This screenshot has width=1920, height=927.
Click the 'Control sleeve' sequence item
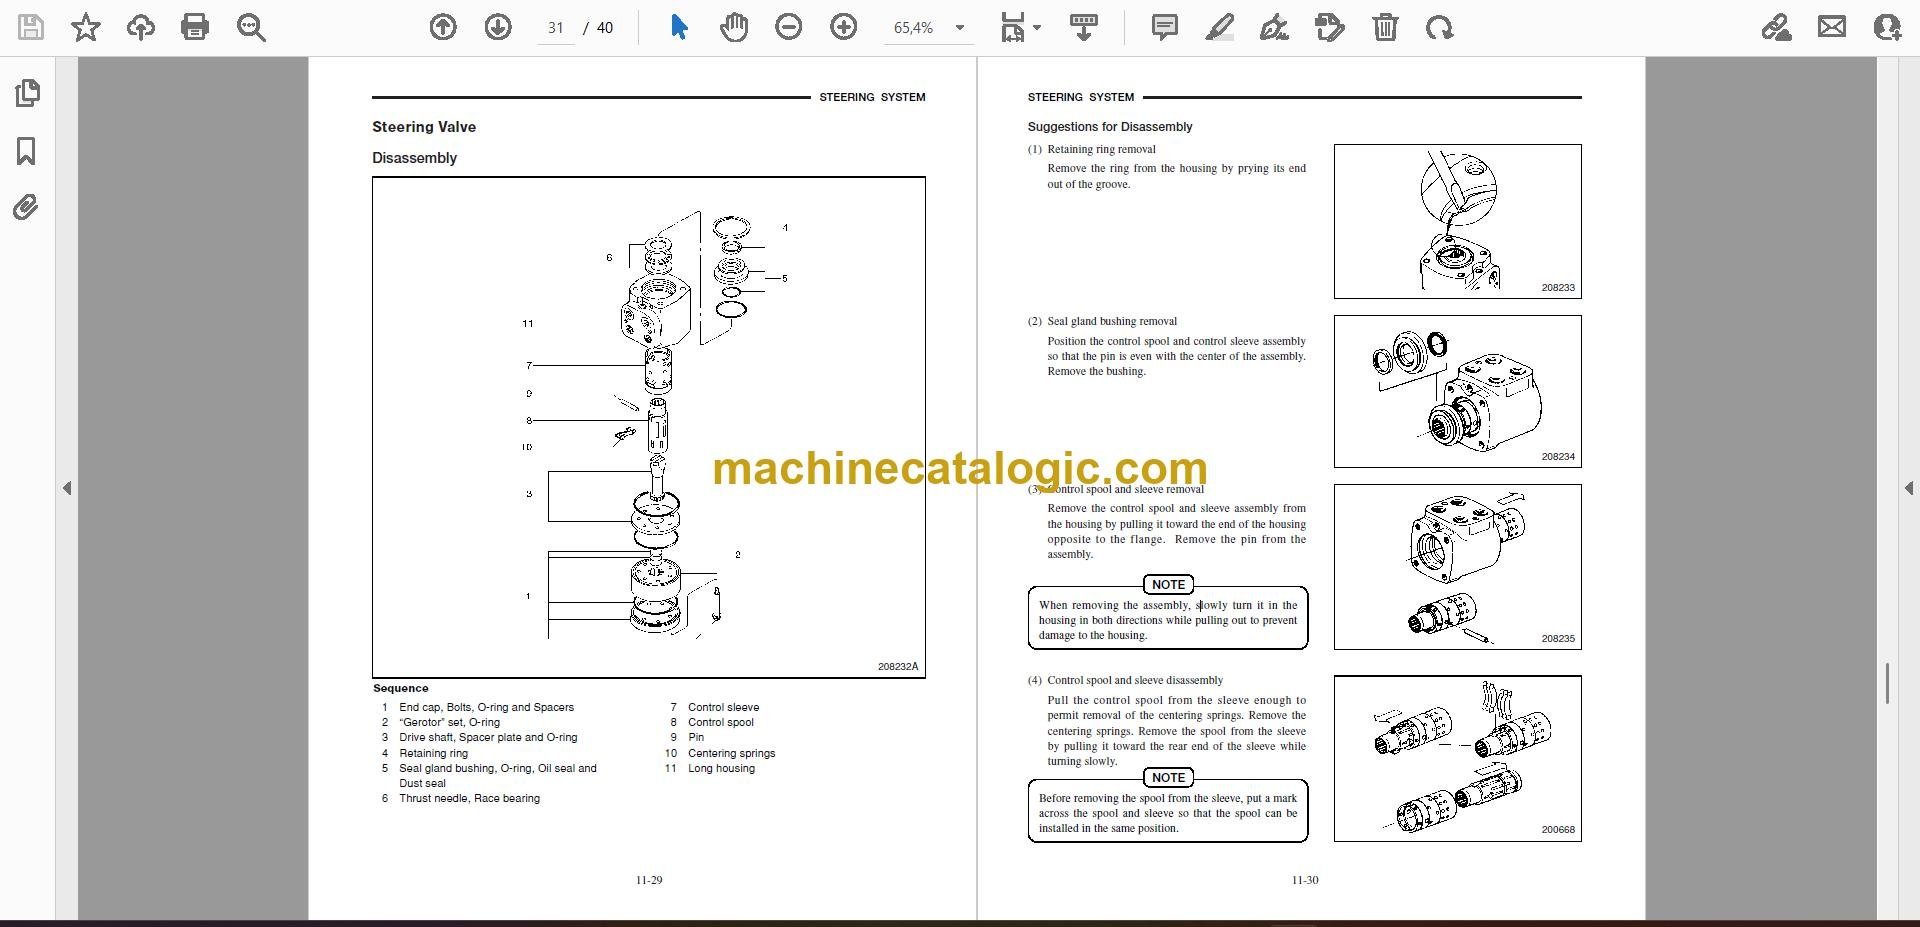tap(723, 707)
